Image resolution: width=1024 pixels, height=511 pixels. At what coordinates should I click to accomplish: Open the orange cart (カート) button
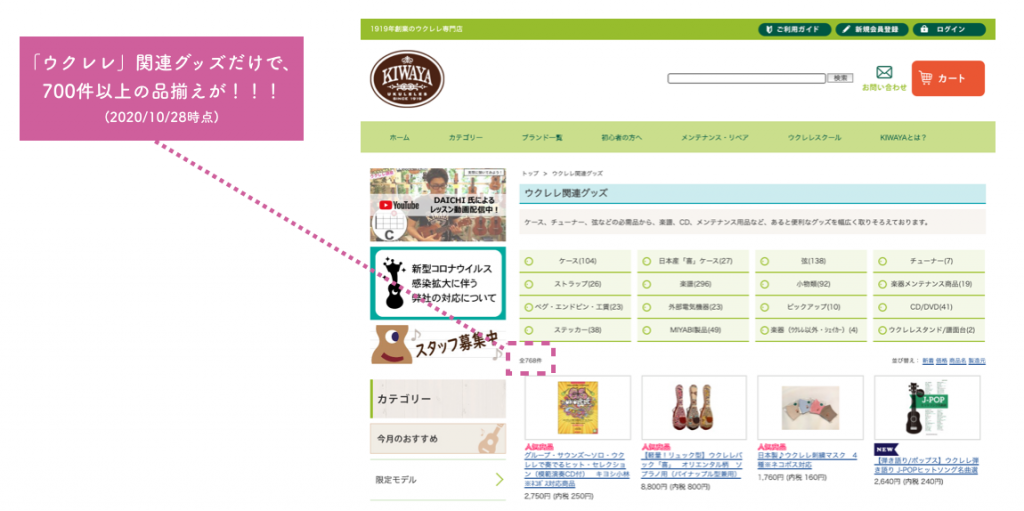tap(947, 78)
